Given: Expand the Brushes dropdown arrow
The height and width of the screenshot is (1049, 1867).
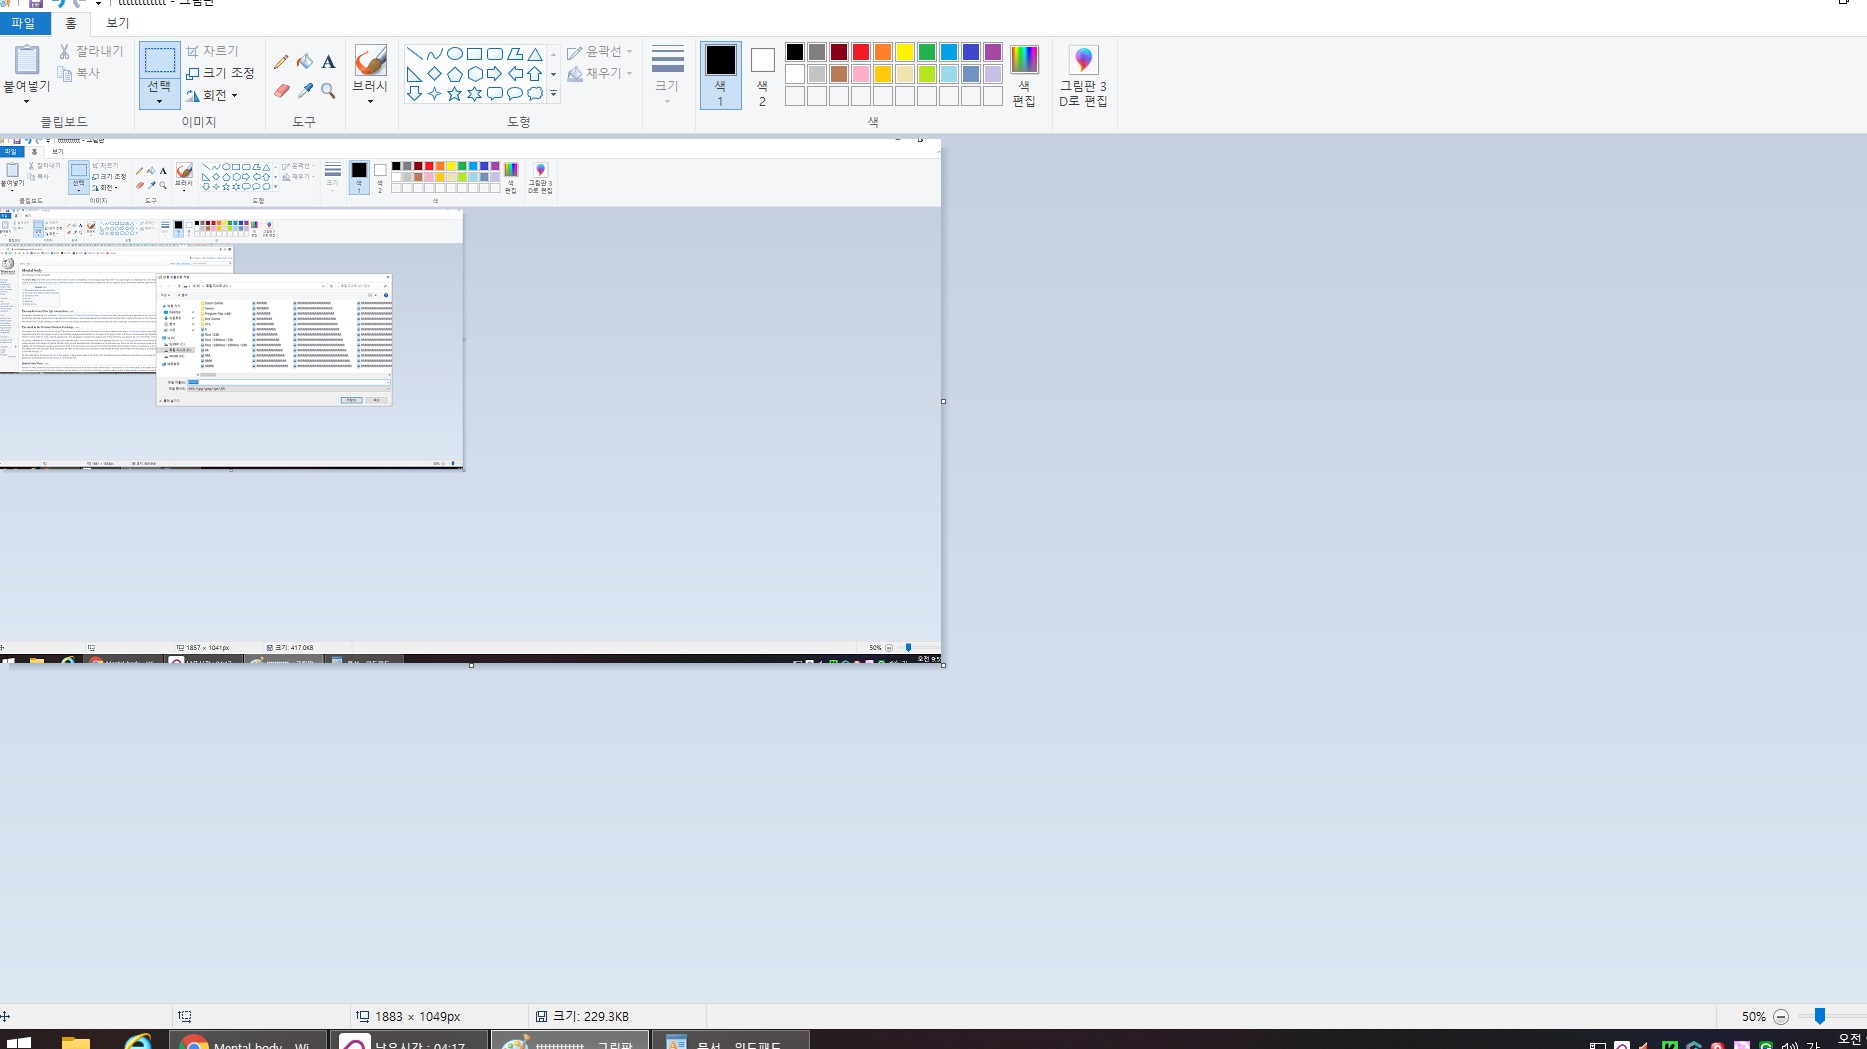Looking at the screenshot, I should point(370,102).
